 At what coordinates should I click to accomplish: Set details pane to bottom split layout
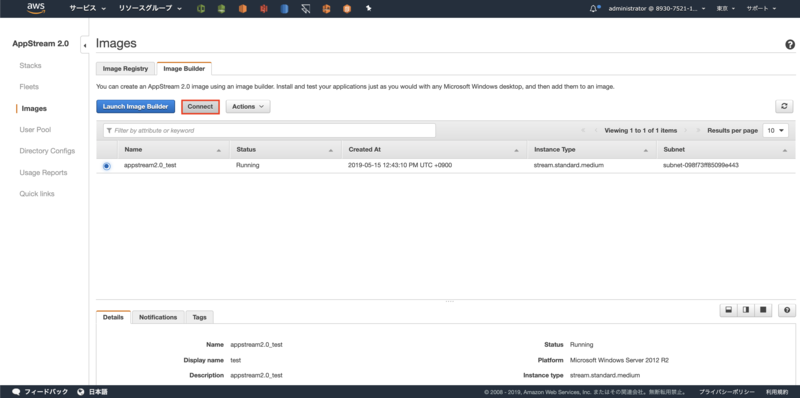click(x=729, y=310)
